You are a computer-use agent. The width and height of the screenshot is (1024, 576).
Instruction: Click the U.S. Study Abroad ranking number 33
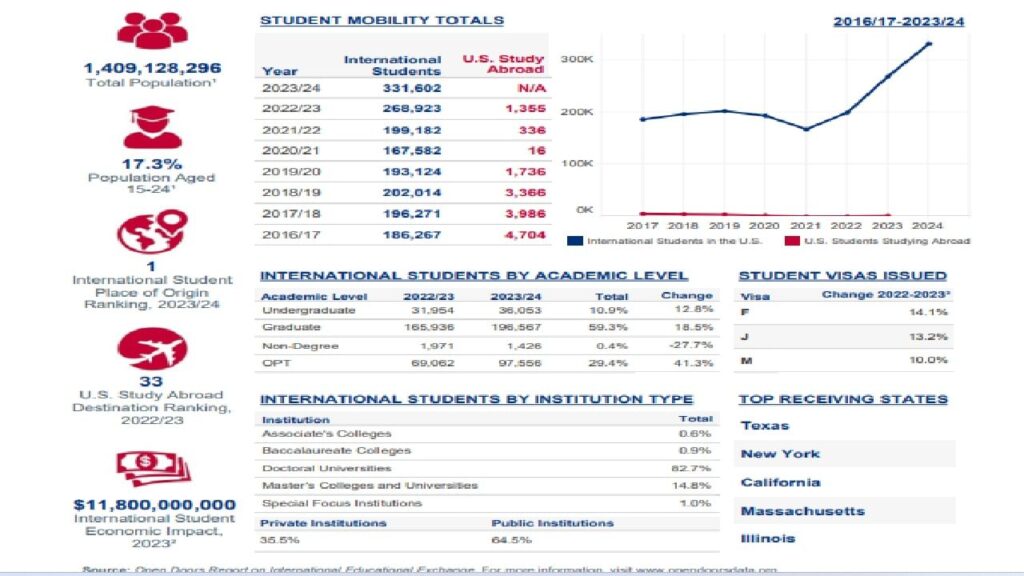tap(151, 381)
